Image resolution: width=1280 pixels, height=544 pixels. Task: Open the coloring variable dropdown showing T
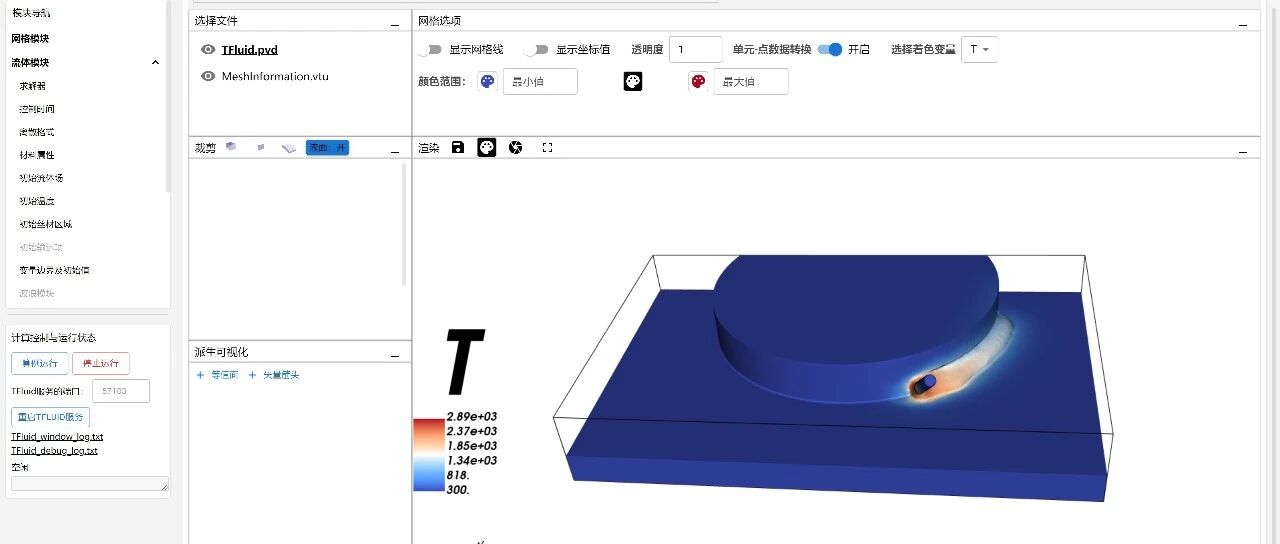click(x=979, y=49)
